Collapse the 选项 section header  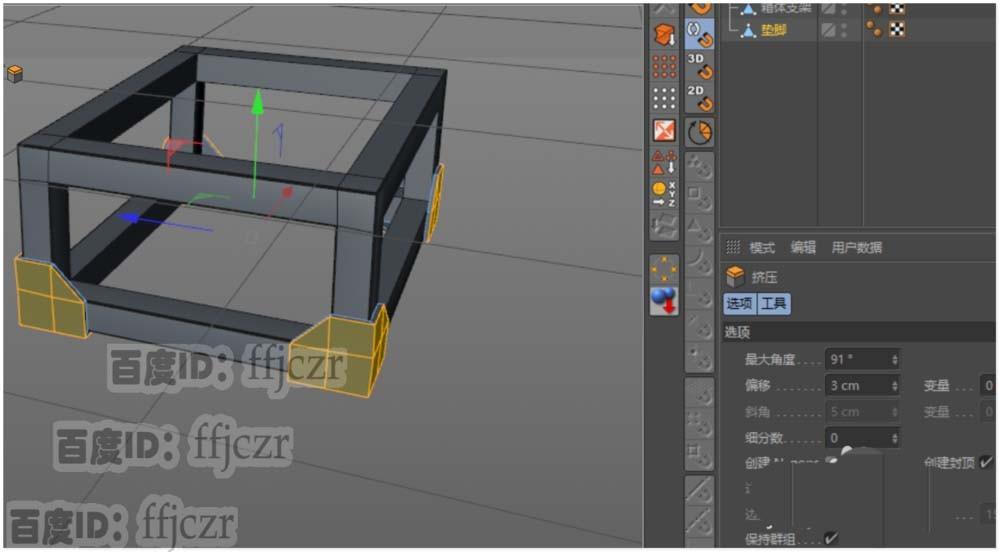(858, 332)
